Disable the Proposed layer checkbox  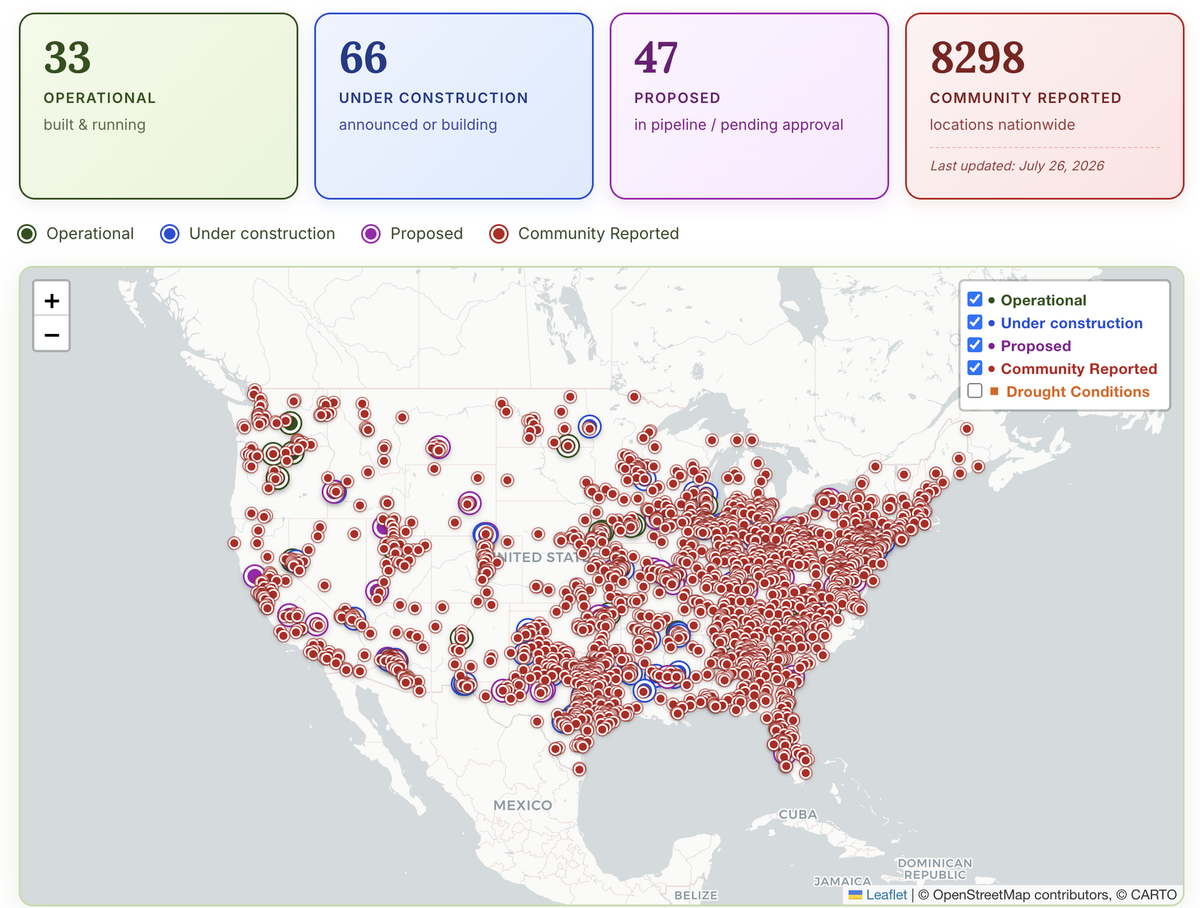point(975,345)
